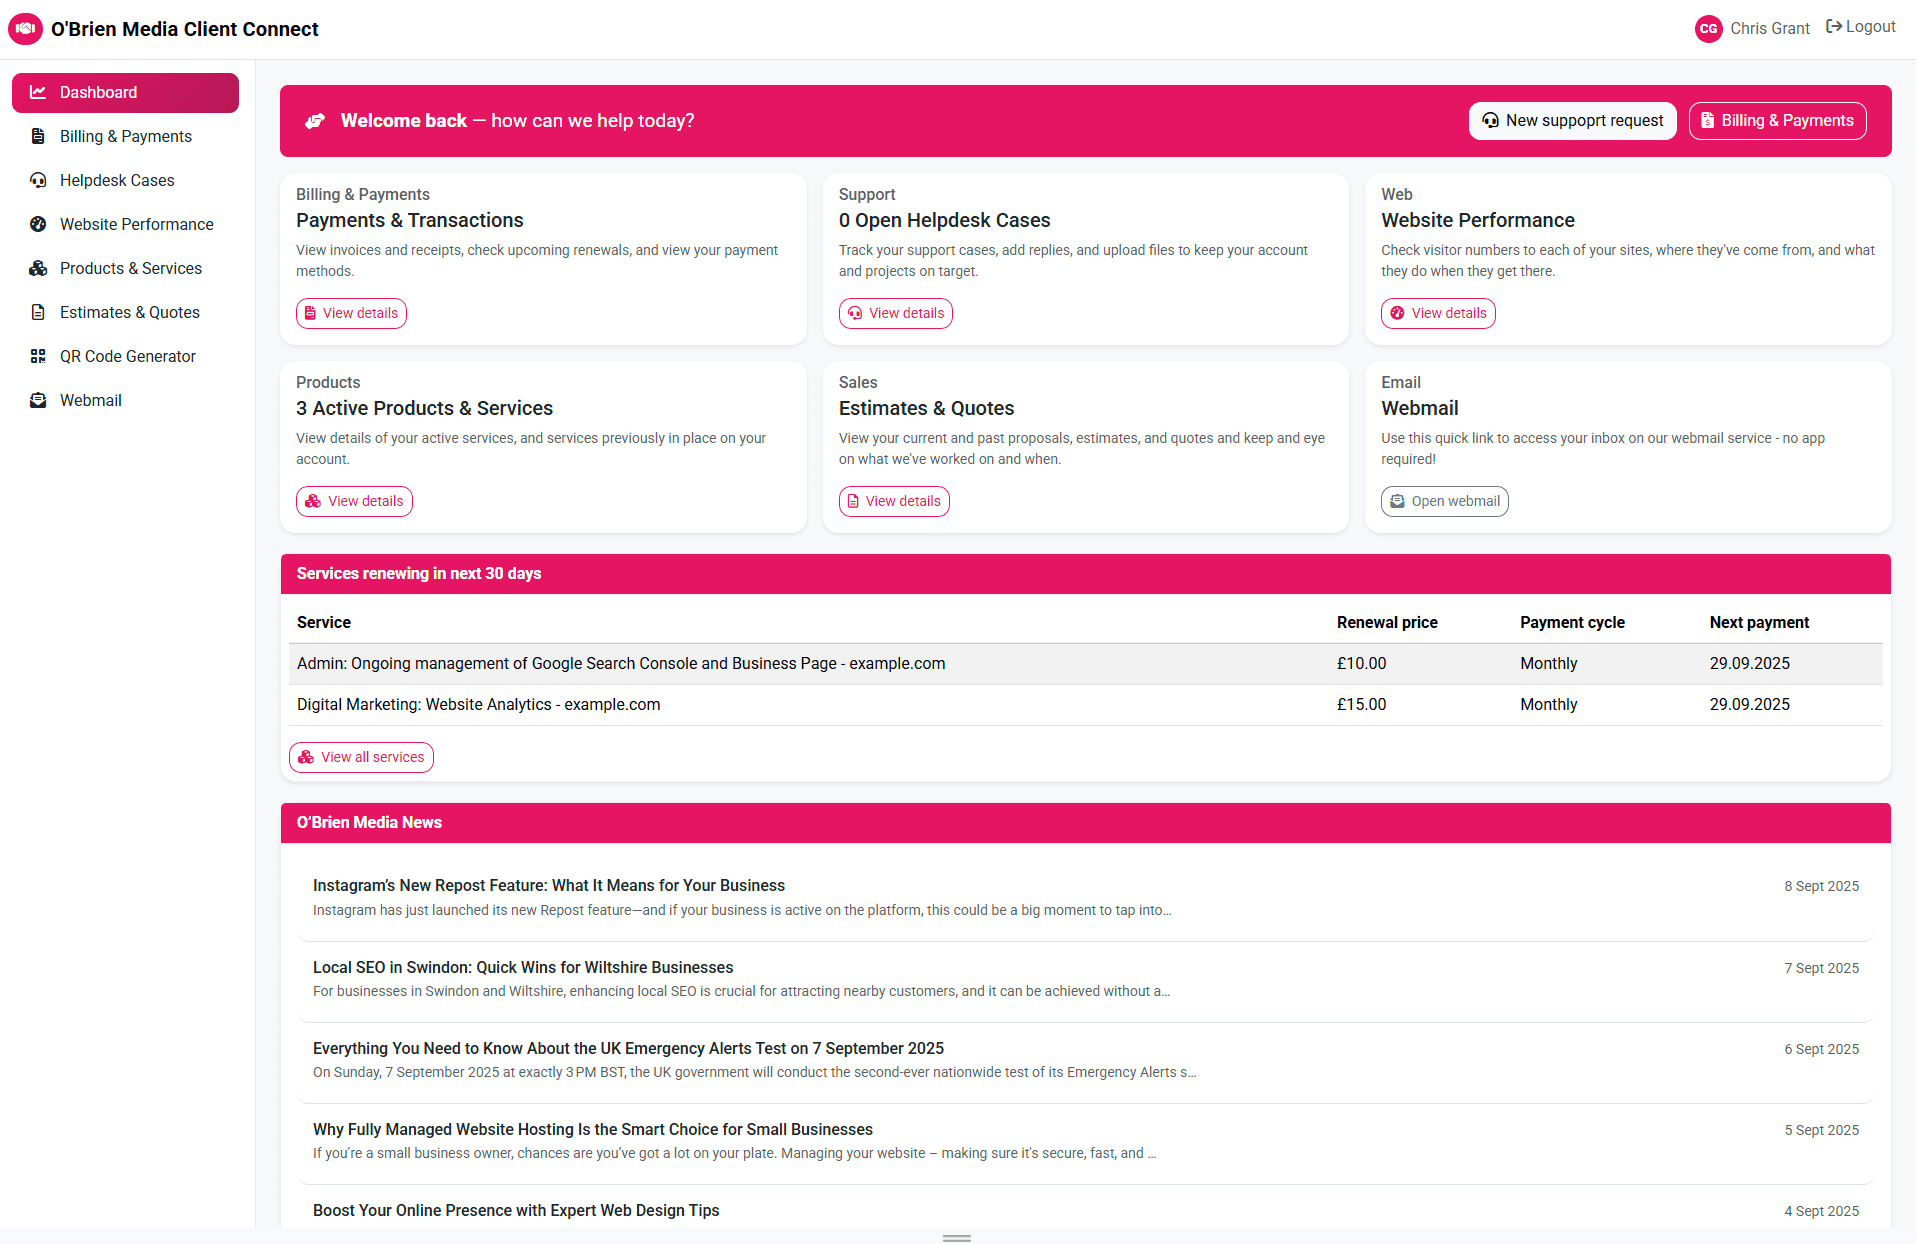Click View all services button
Screen dimensions: 1917x1244
[x=361, y=757]
